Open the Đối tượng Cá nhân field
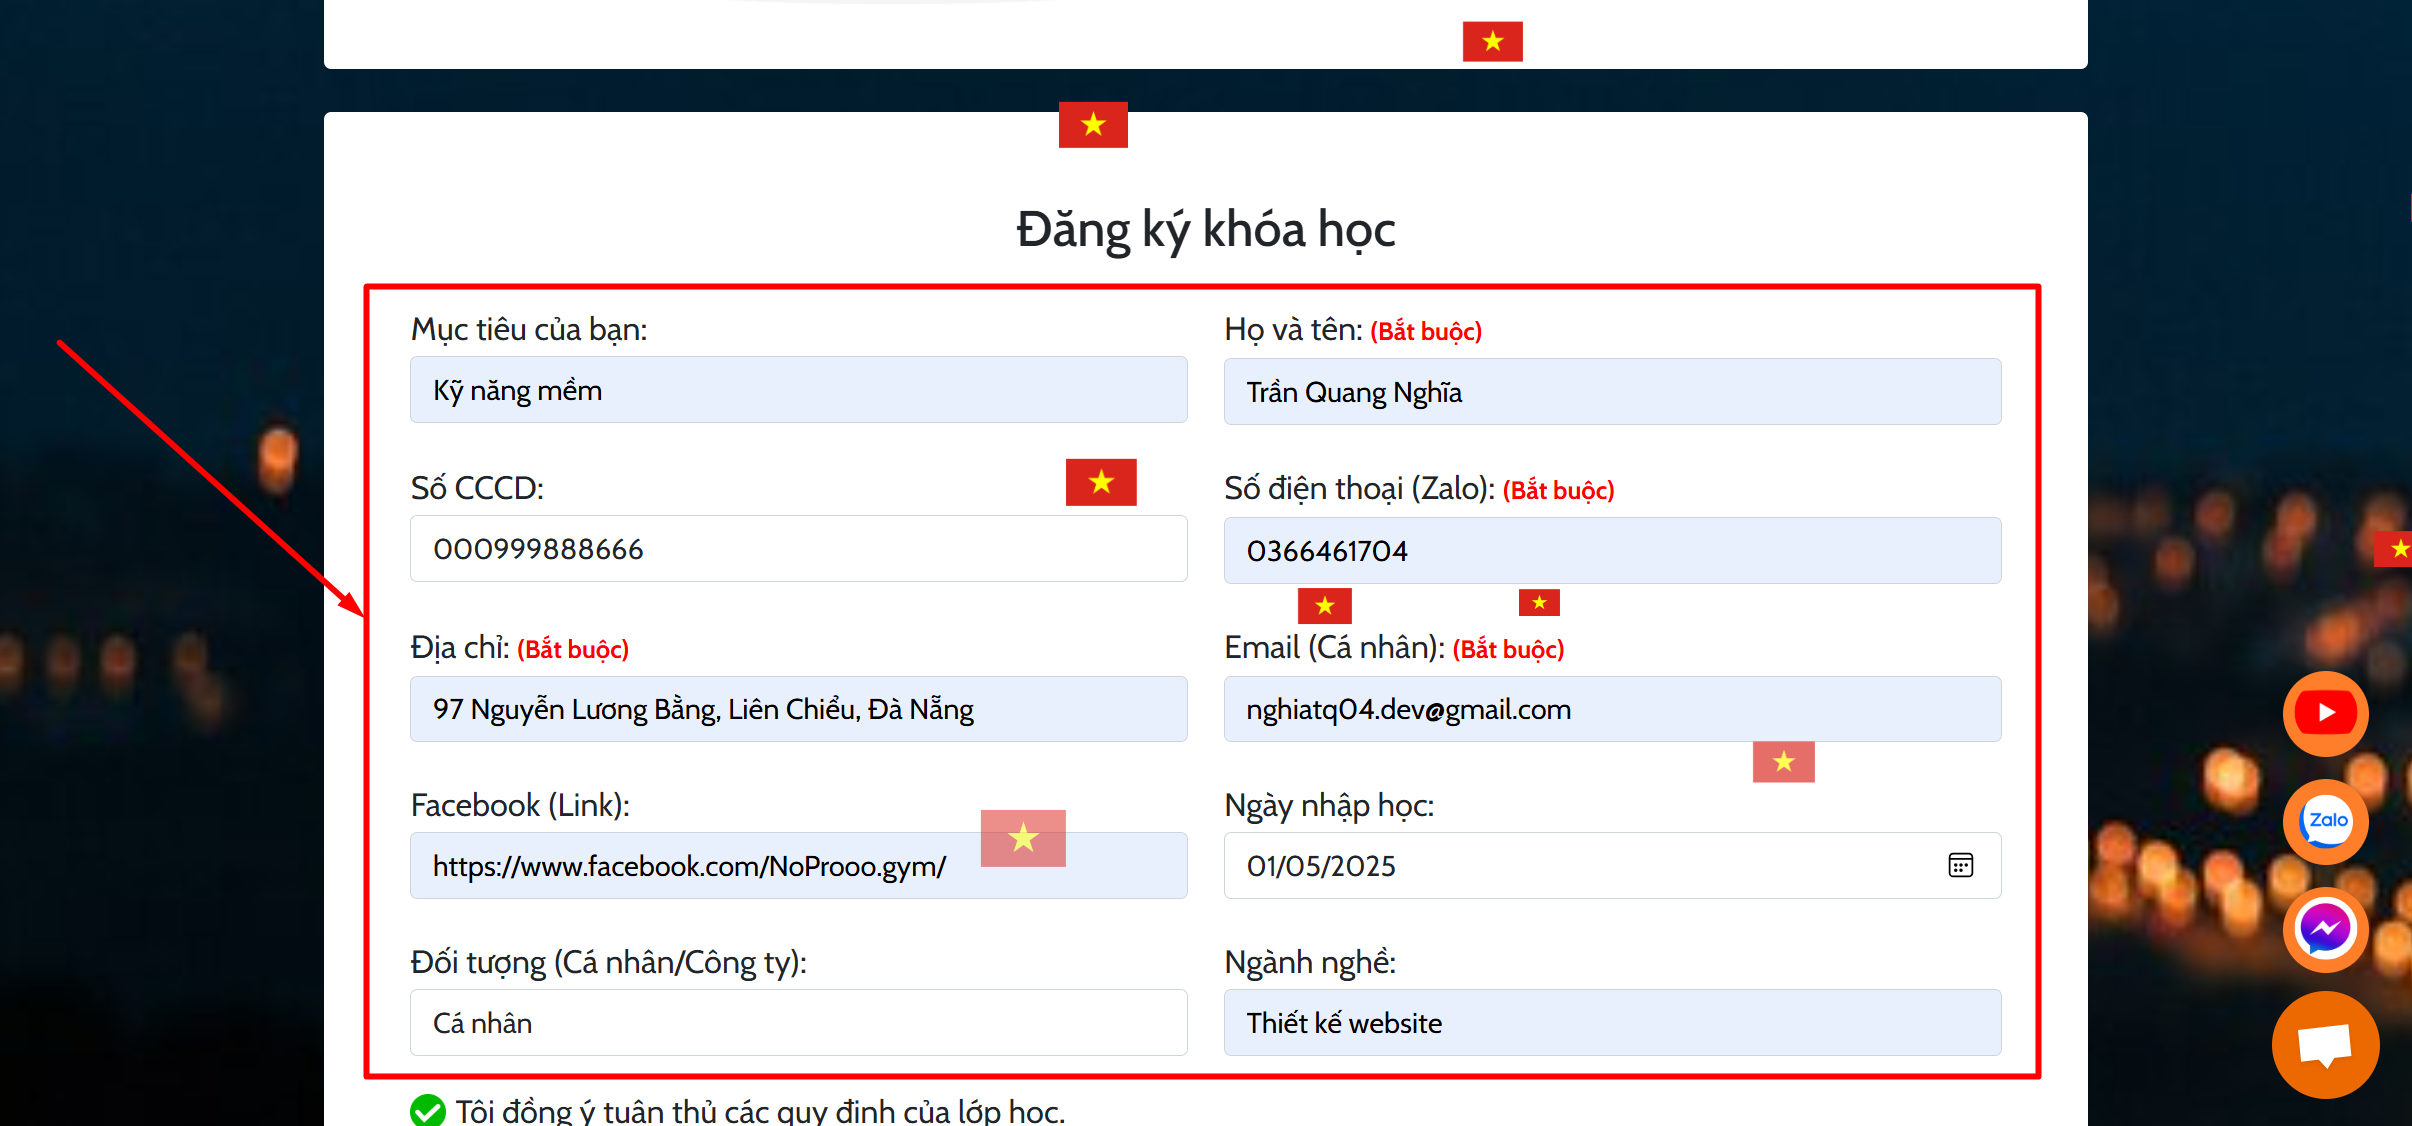Screen dimensions: 2412x1126 [798, 1023]
